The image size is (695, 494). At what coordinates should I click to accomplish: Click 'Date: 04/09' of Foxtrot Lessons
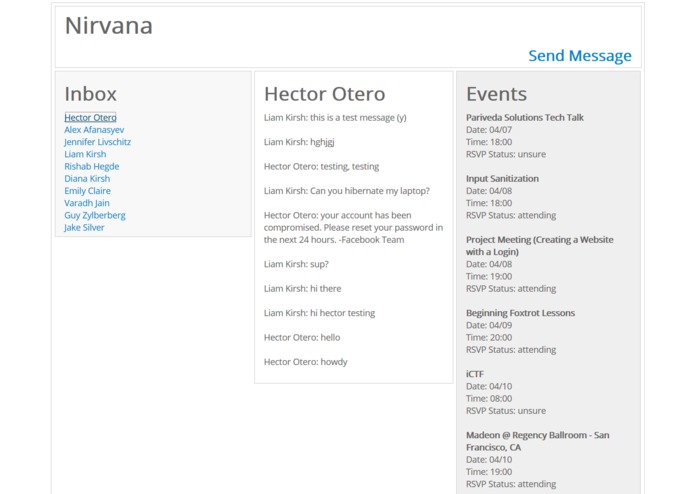click(489, 325)
